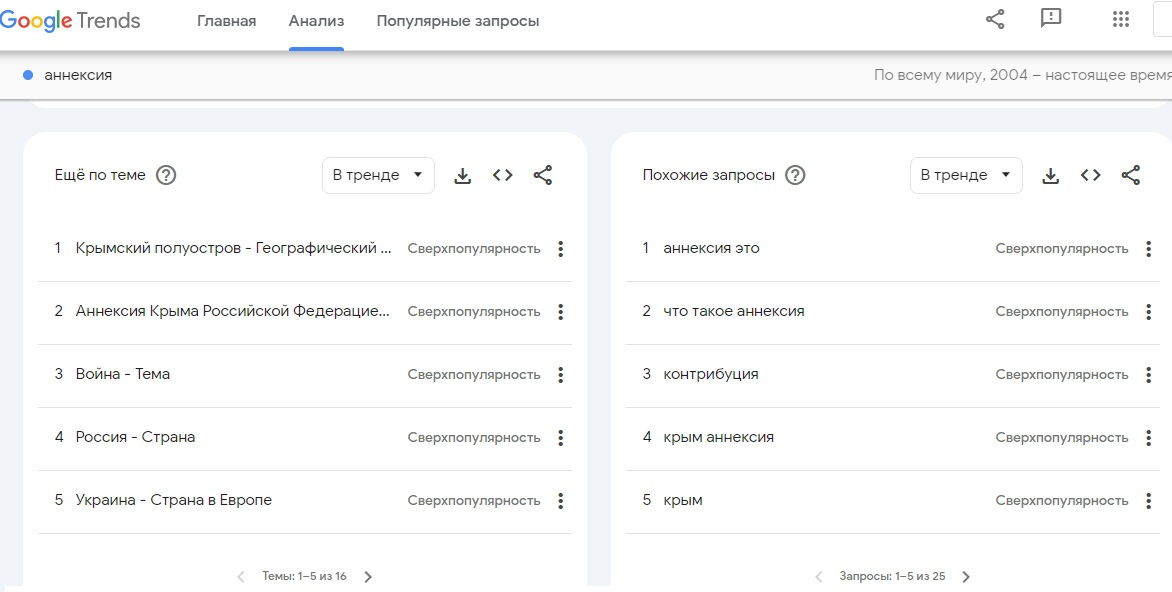
Task: Open more options for контрибуция row
Action: (1149, 374)
